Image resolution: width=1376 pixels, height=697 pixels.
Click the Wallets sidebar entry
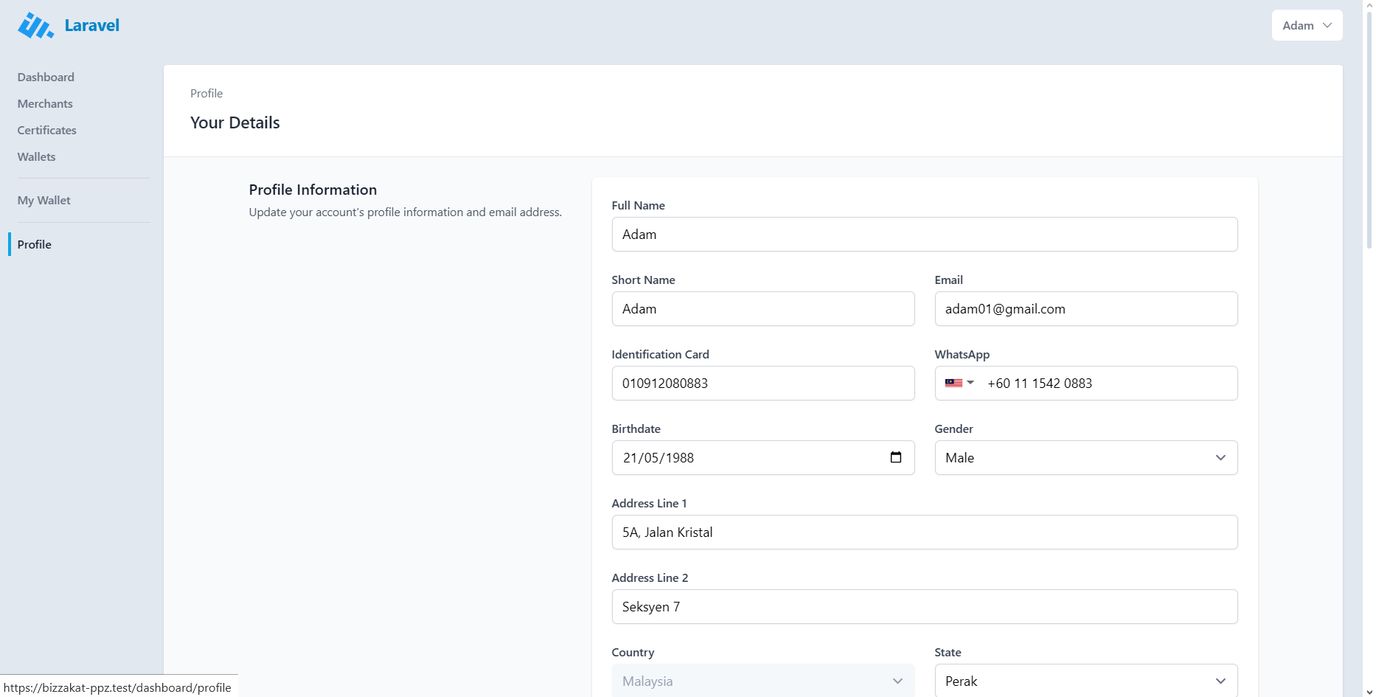(36, 156)
